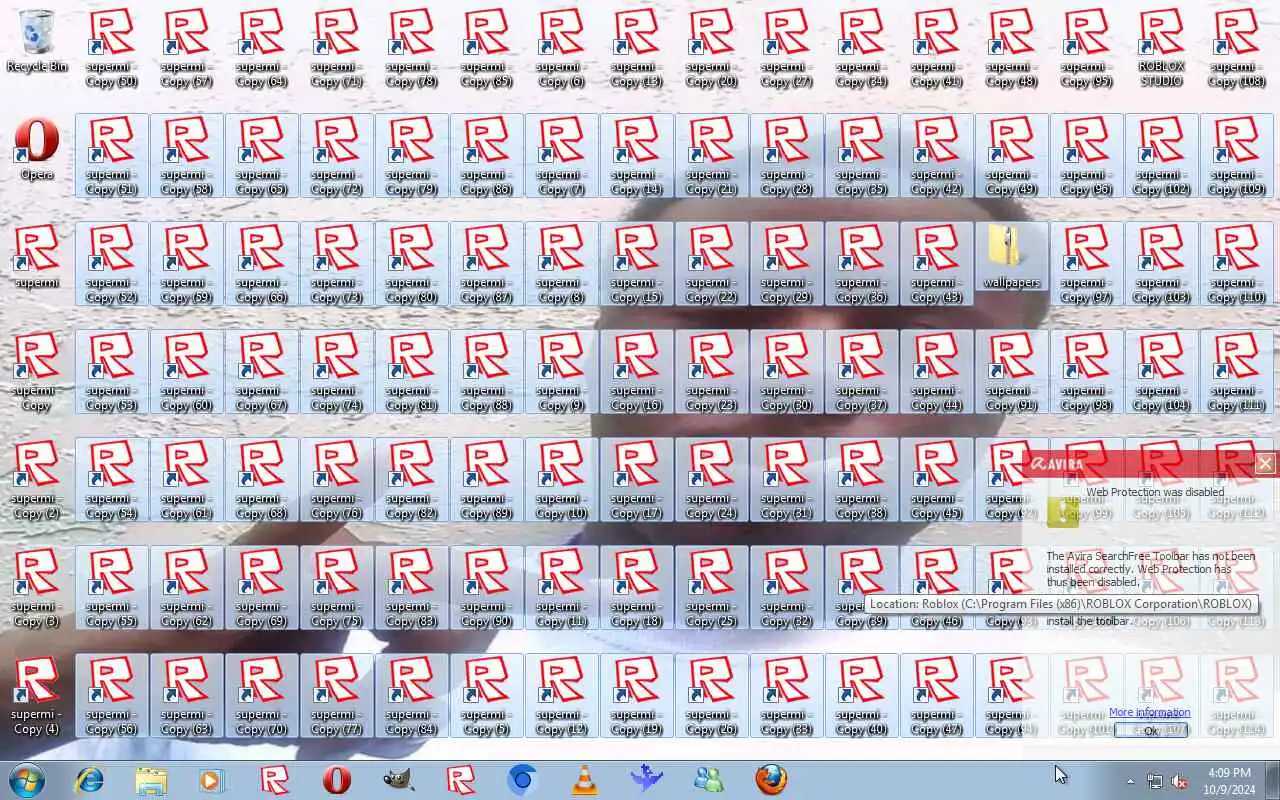Open the More information link in Avira popup
Image resolution: width=1280 pixels, height=800 pixels.
[1149, 712]
